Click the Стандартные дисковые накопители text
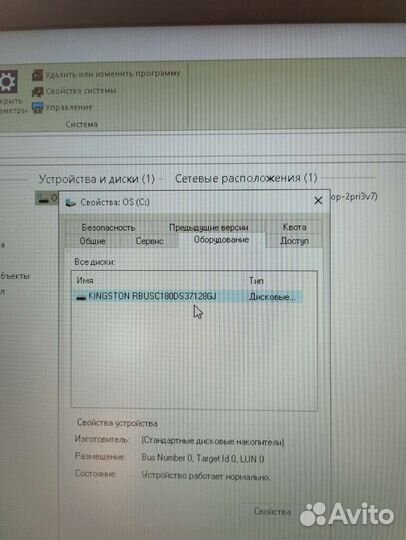Image resolution: width=406 pixels, height=540 pixels. tap(213, 442)
